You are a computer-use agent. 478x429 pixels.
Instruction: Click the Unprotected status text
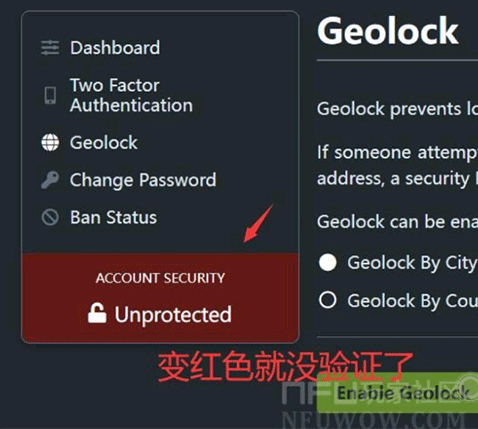173,314
